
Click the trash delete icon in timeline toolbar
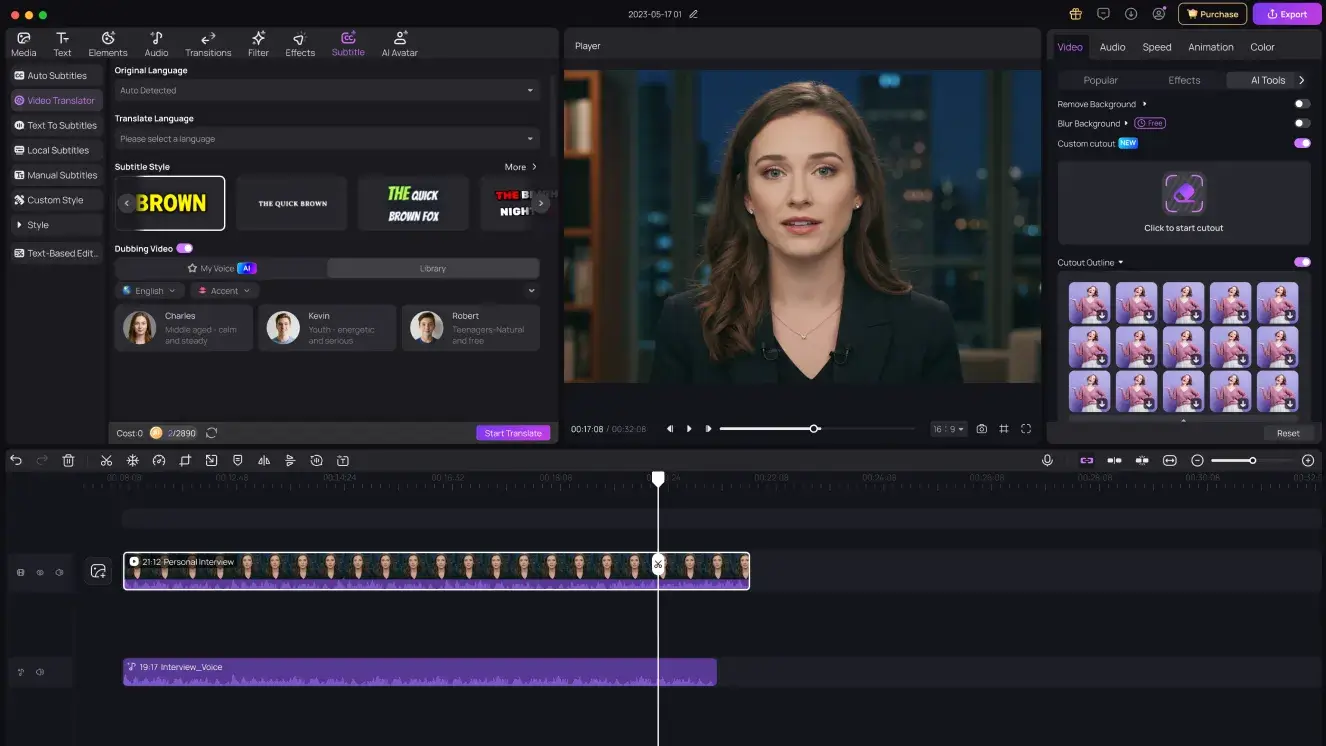(68, 460)
